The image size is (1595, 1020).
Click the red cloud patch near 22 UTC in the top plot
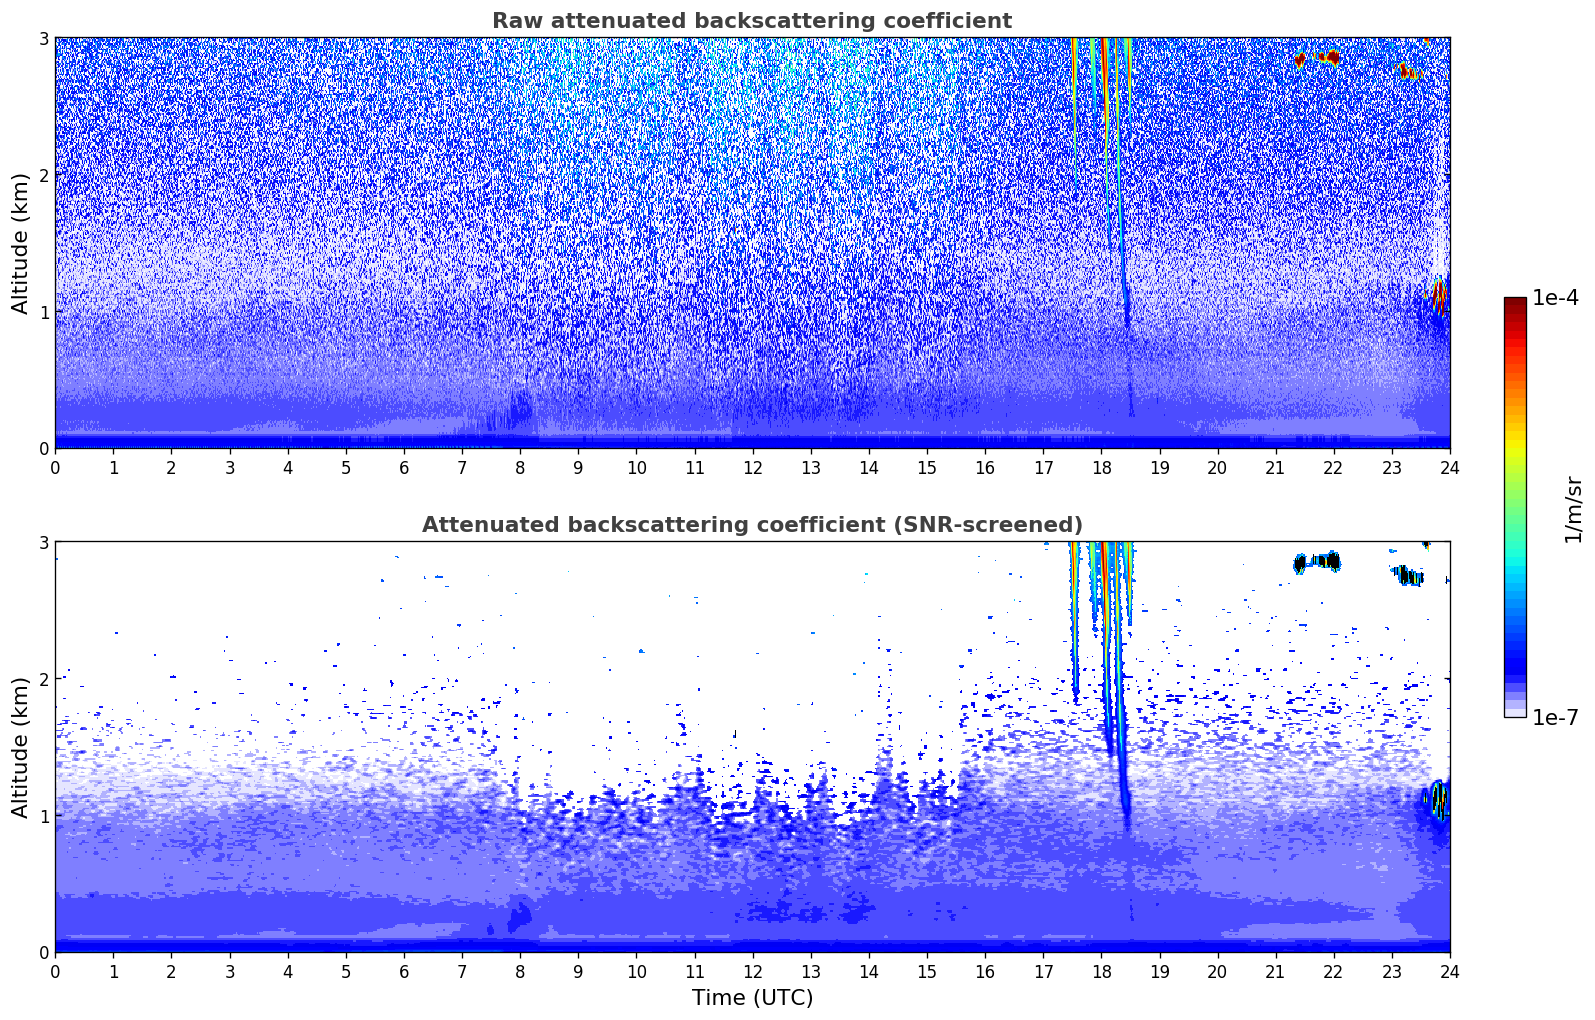point(1330,57)
